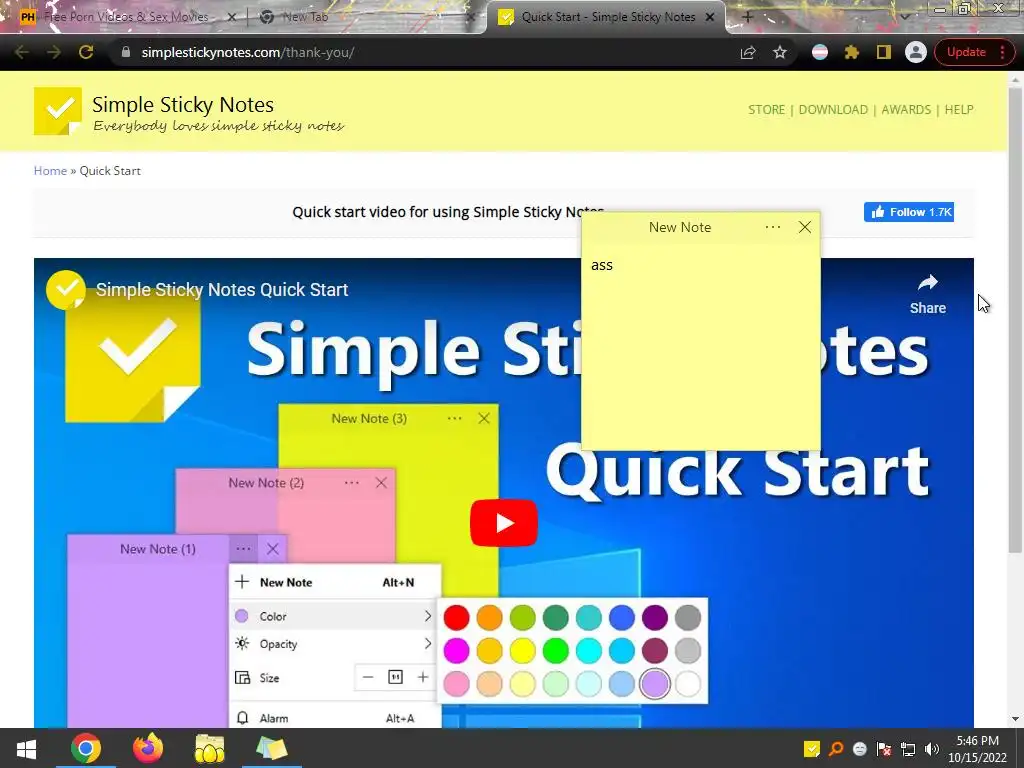Go back using the browser back arrow
Screen dimensions: 1024x768
pyautogui.click(x=22, y=52)
